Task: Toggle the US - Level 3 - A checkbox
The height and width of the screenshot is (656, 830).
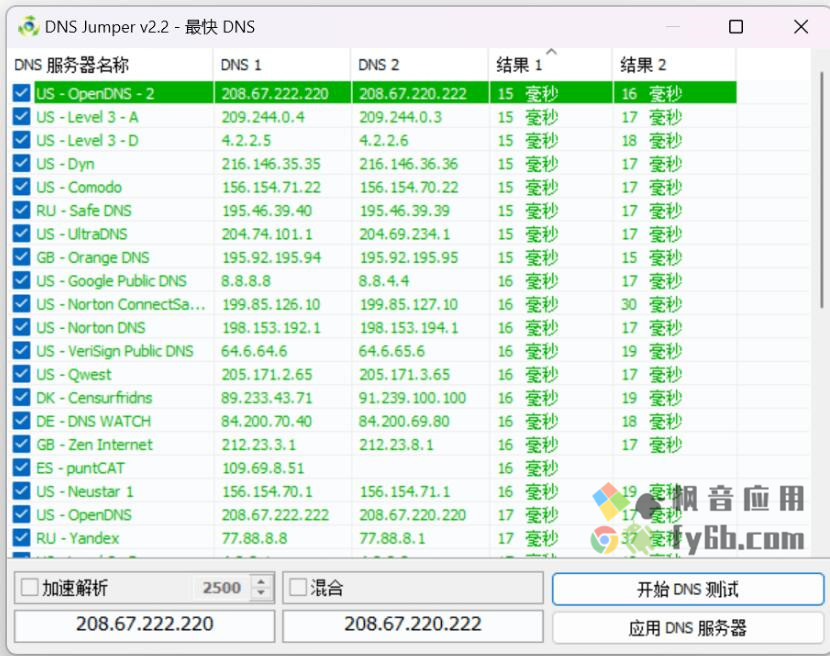Action: point(22,116)
